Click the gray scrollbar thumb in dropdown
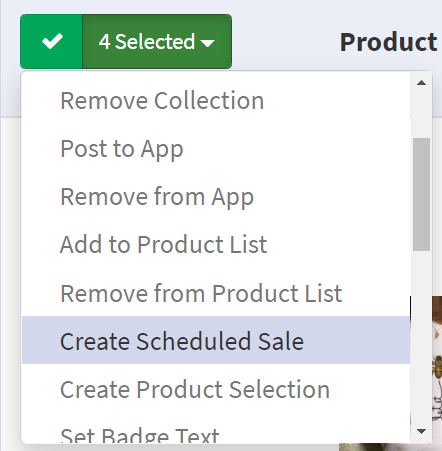This screenshot has height=451, width=442. 421,194
